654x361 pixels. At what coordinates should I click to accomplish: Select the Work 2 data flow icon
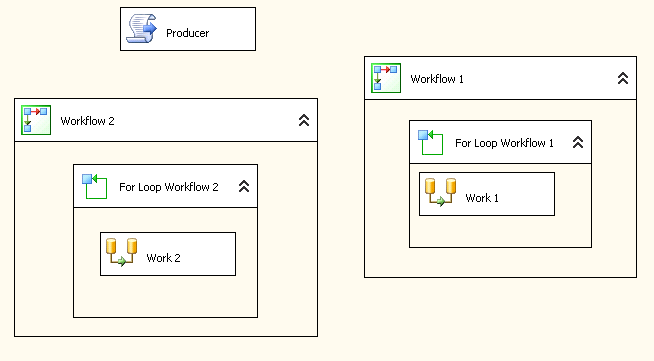[x=121, y=252]
